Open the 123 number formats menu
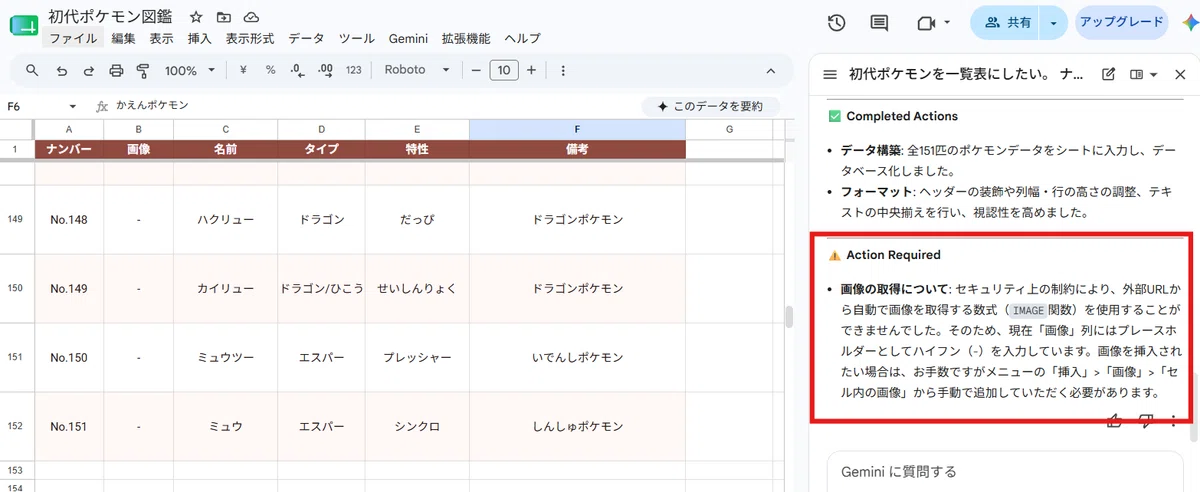Screen dimensions: 1200x492 tap(353, 71)
